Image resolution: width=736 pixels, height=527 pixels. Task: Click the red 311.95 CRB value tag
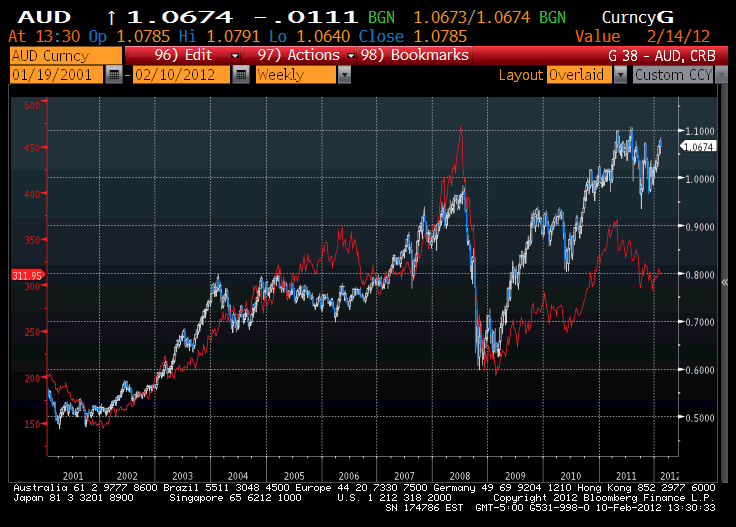pyautogui.click(x=27, y=275)
